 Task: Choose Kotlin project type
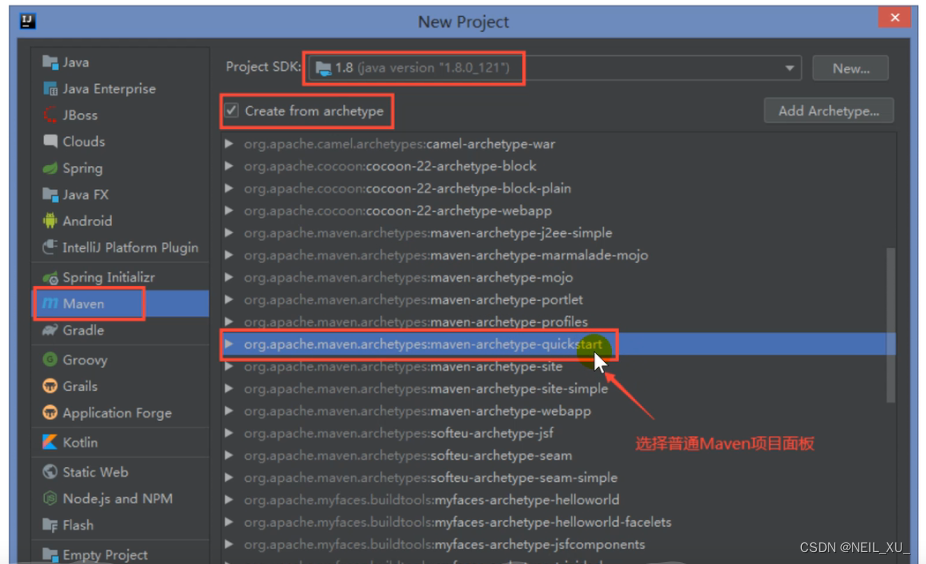[x=120, y=442]
